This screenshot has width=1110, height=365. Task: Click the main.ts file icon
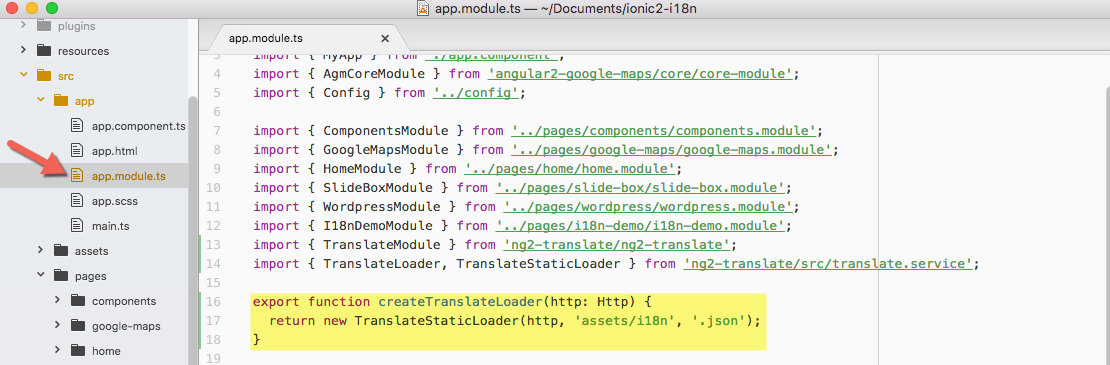pyautogui.click(x=78, y=226)
